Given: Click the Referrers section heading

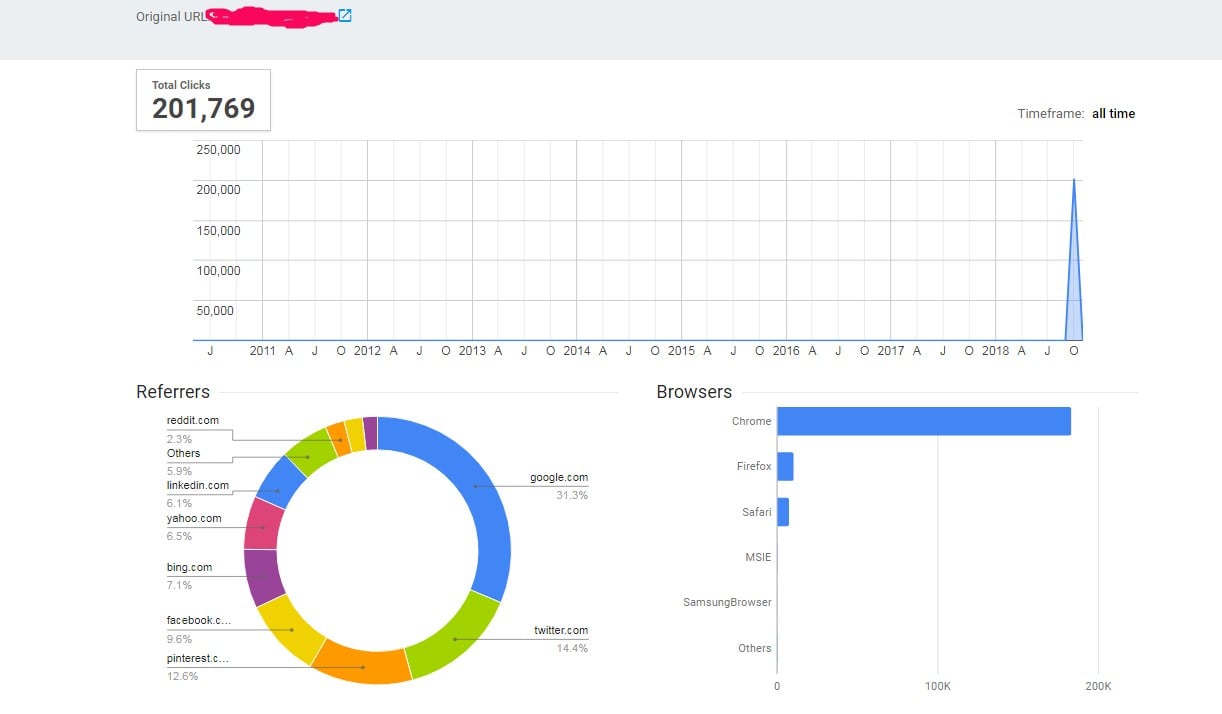Looking at the screenshot, I should [x=172, y=392].
